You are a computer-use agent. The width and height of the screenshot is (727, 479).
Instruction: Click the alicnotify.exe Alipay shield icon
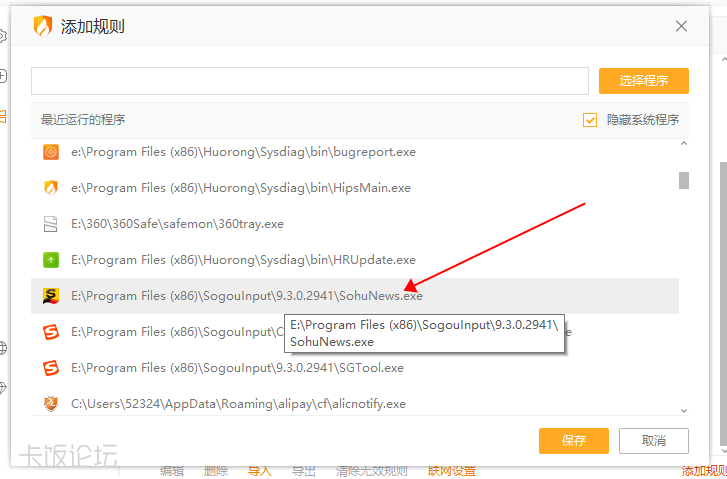[51, 404]
